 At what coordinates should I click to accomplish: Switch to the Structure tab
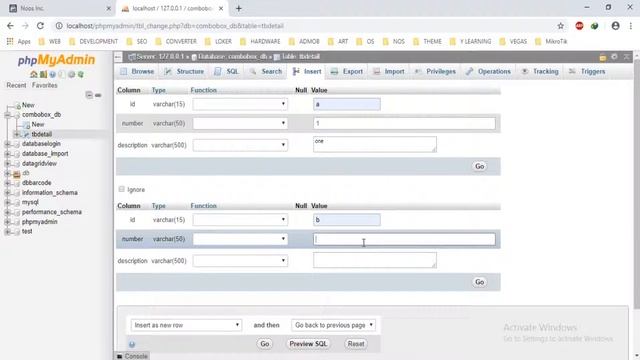[184, 71]
